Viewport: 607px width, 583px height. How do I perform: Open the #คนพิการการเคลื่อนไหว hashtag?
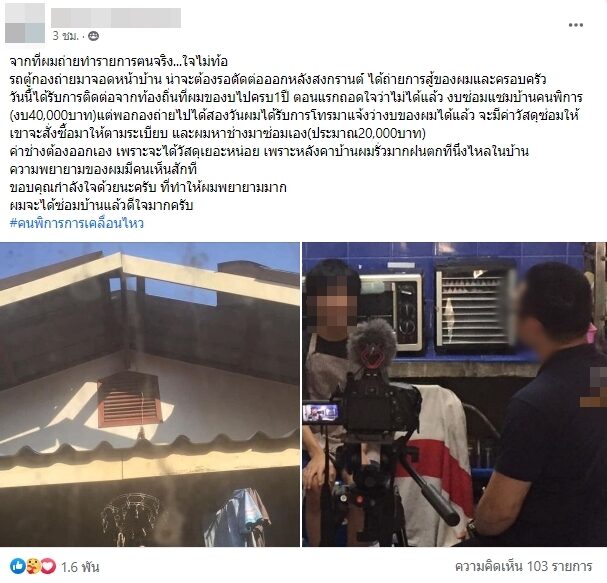click(77, 223)
